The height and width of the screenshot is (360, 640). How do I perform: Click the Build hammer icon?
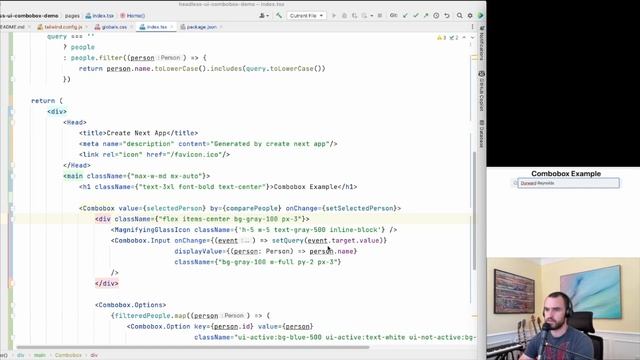pyautogui.click(x=279, y=16)
